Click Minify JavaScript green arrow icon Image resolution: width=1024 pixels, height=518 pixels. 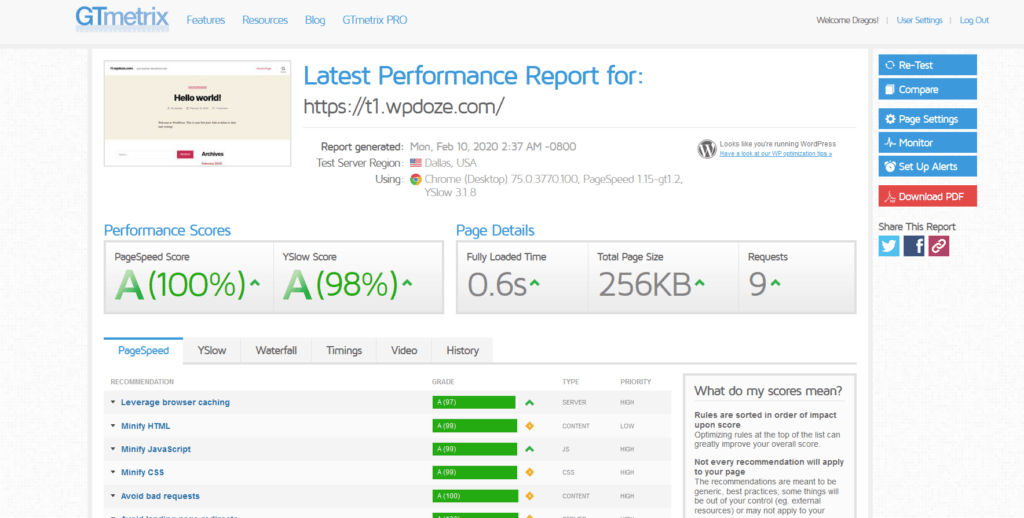coord(530,449)
